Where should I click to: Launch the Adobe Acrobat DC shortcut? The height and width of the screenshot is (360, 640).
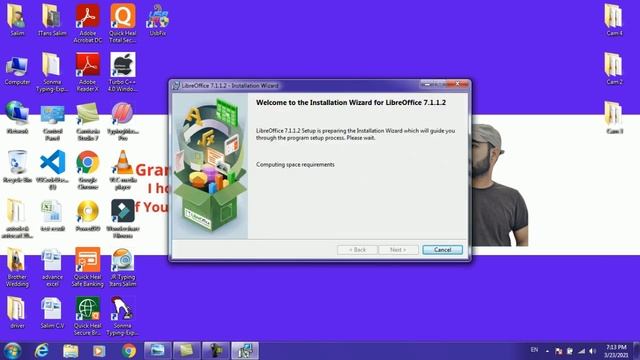87,23
